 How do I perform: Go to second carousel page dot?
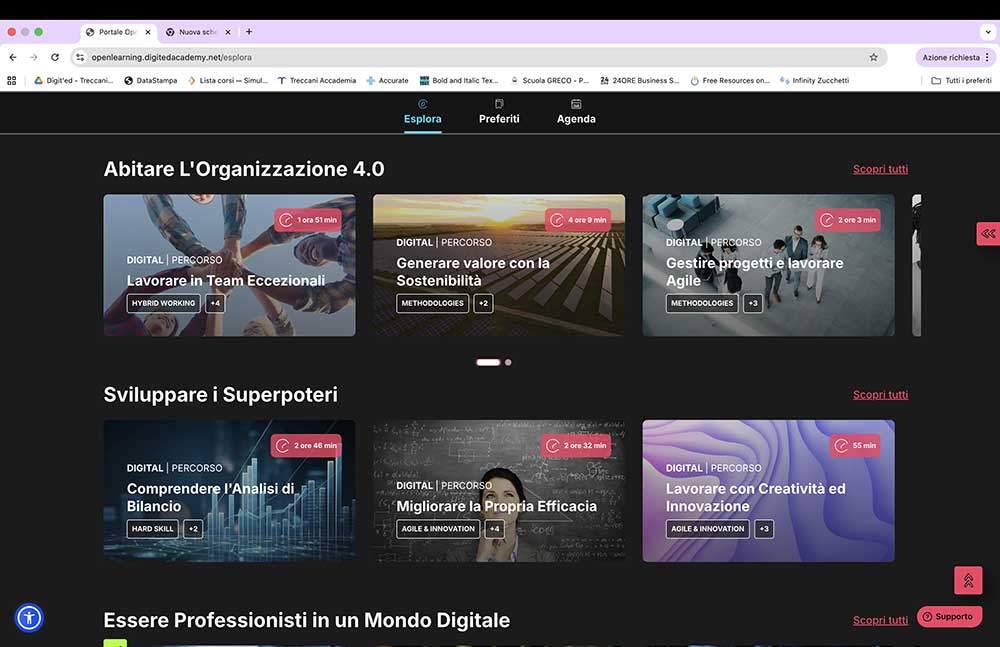tap(508, 362)
